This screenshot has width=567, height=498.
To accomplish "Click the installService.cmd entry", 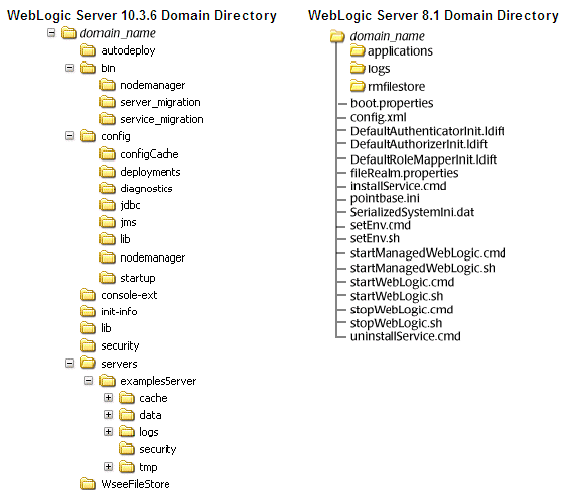I will point(398,186).
